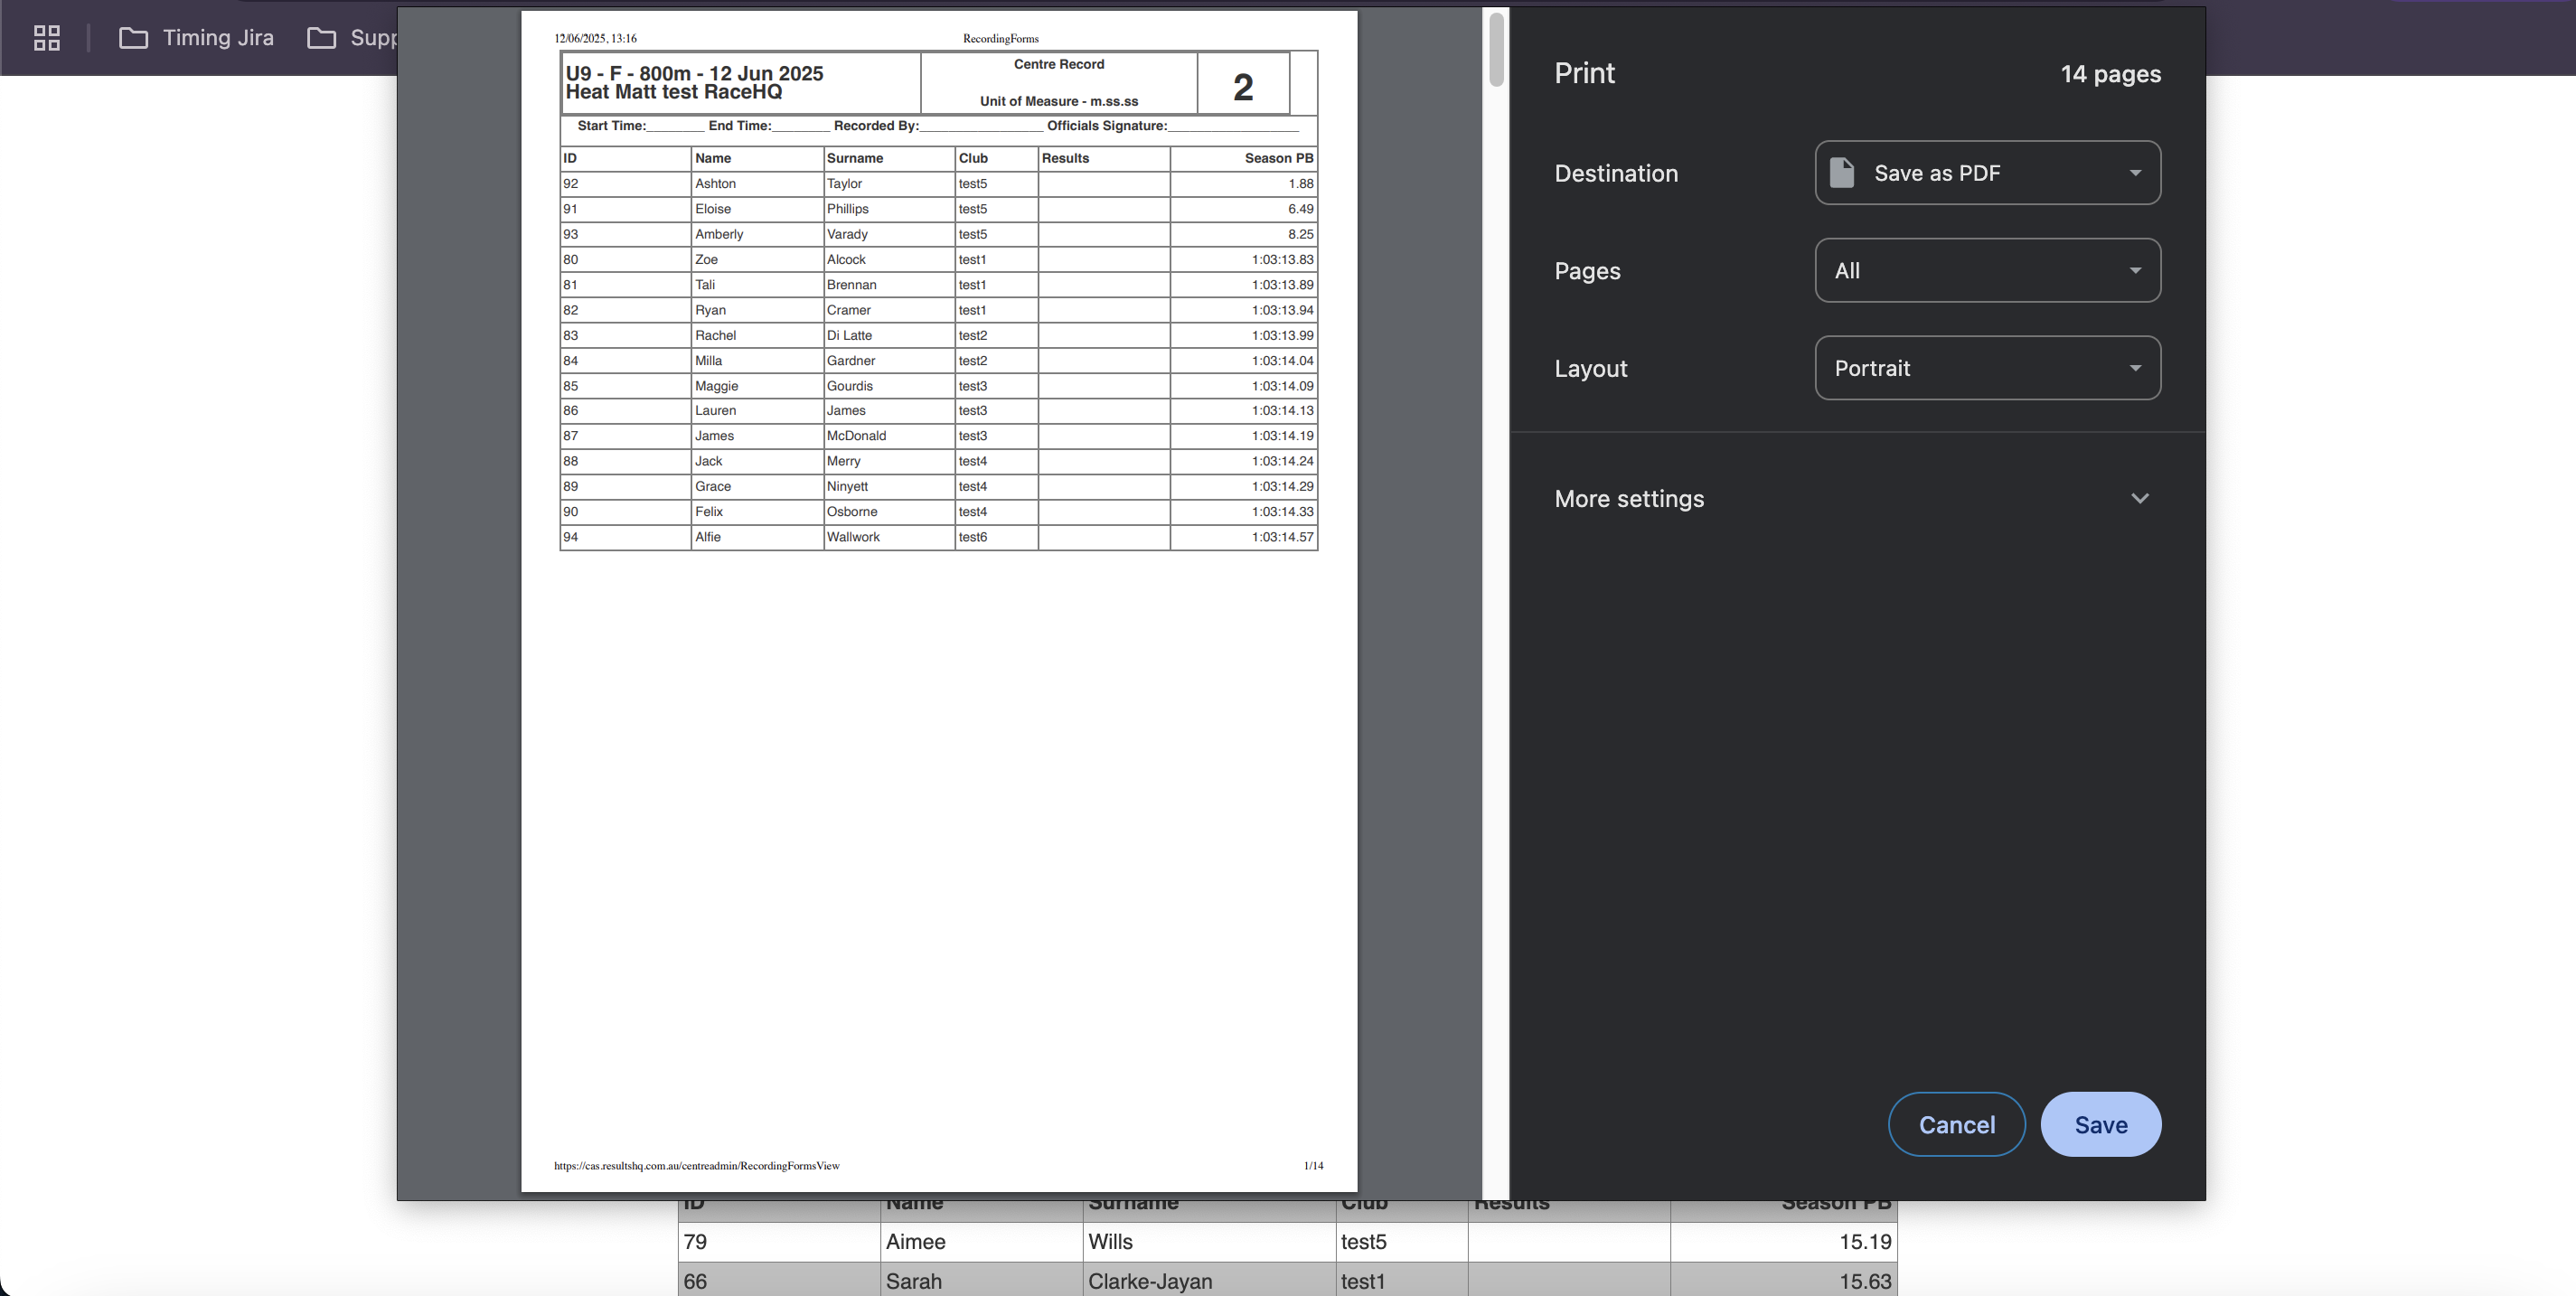Click the 'Destination' label
This screenshot has width=2576, height=1296.
(x=1616, y=173)
